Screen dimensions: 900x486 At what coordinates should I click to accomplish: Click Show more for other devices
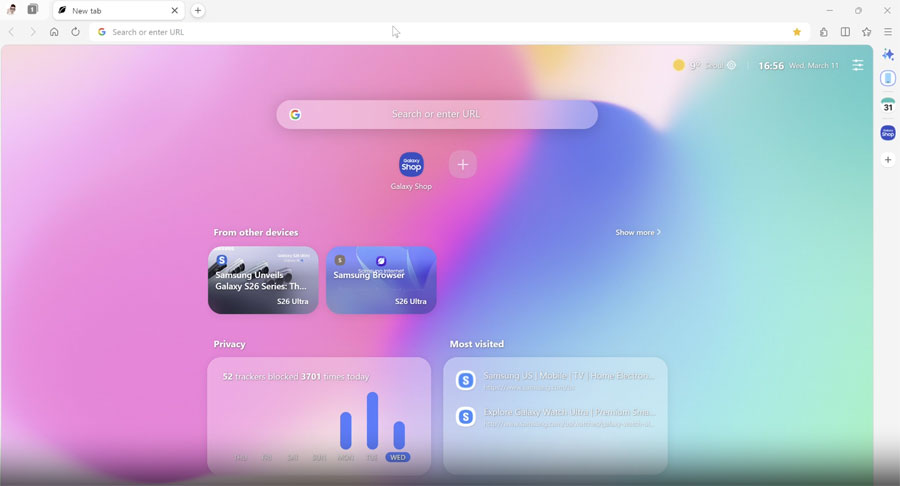point(638,232)
